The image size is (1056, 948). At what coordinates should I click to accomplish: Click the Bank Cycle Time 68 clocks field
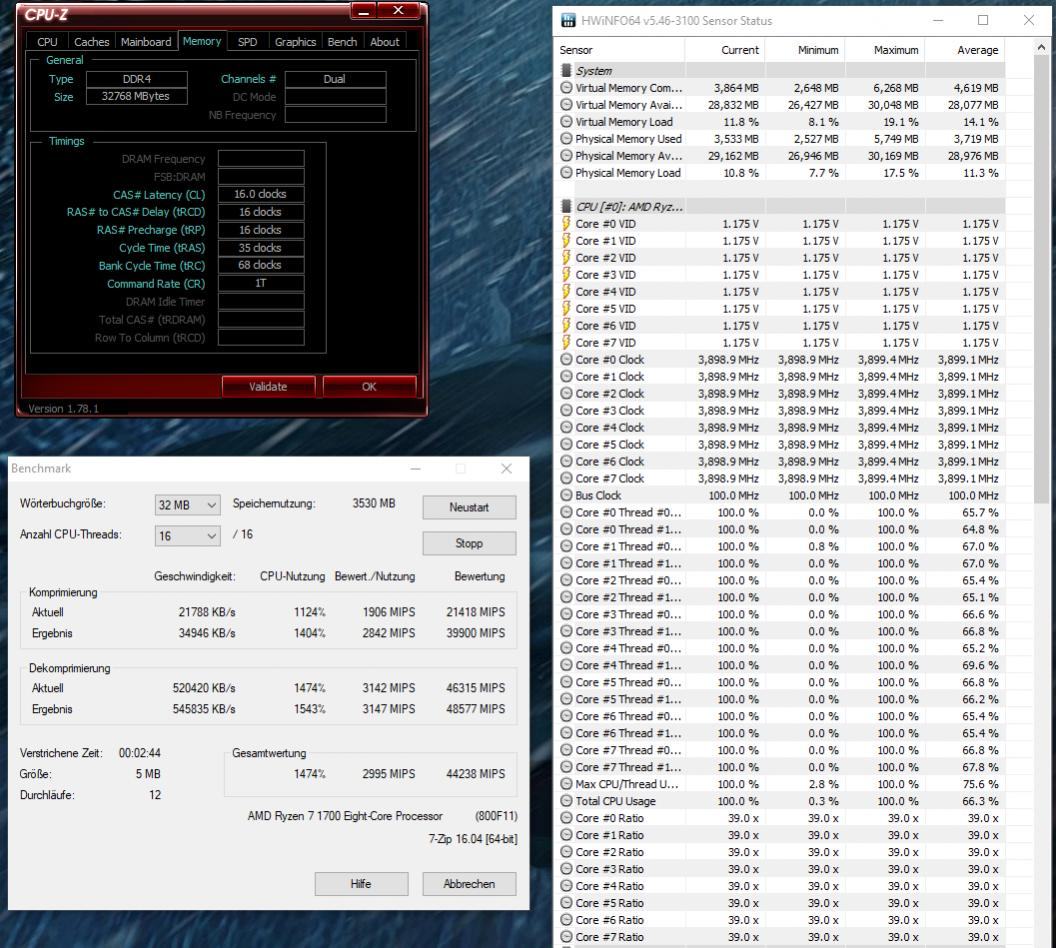[261, 265]
